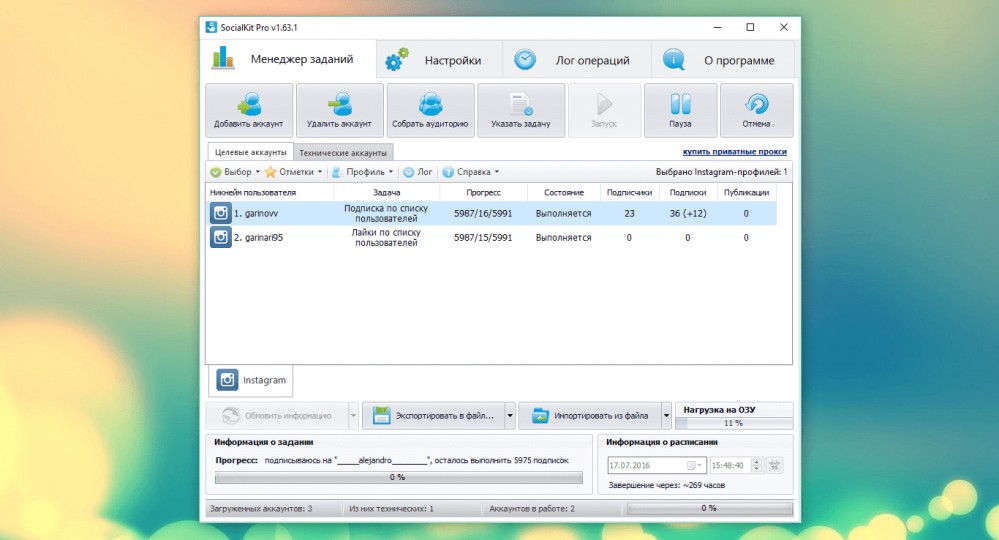Open the Профиль dropdown menu
Image resolution: width=999 pixels, height=540 pixels.
coord(362,172)
